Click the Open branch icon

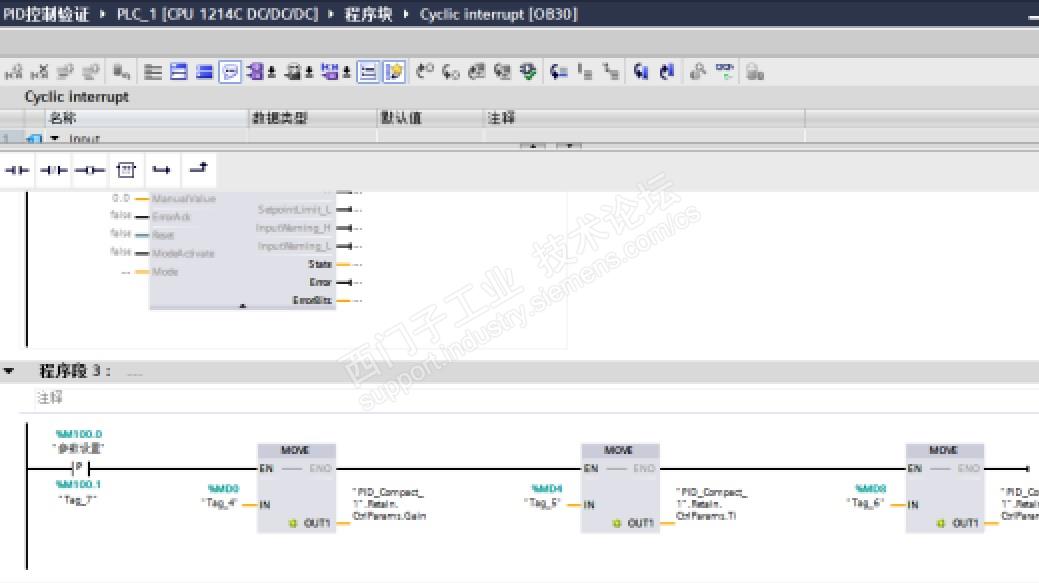[x=162, y=170]
